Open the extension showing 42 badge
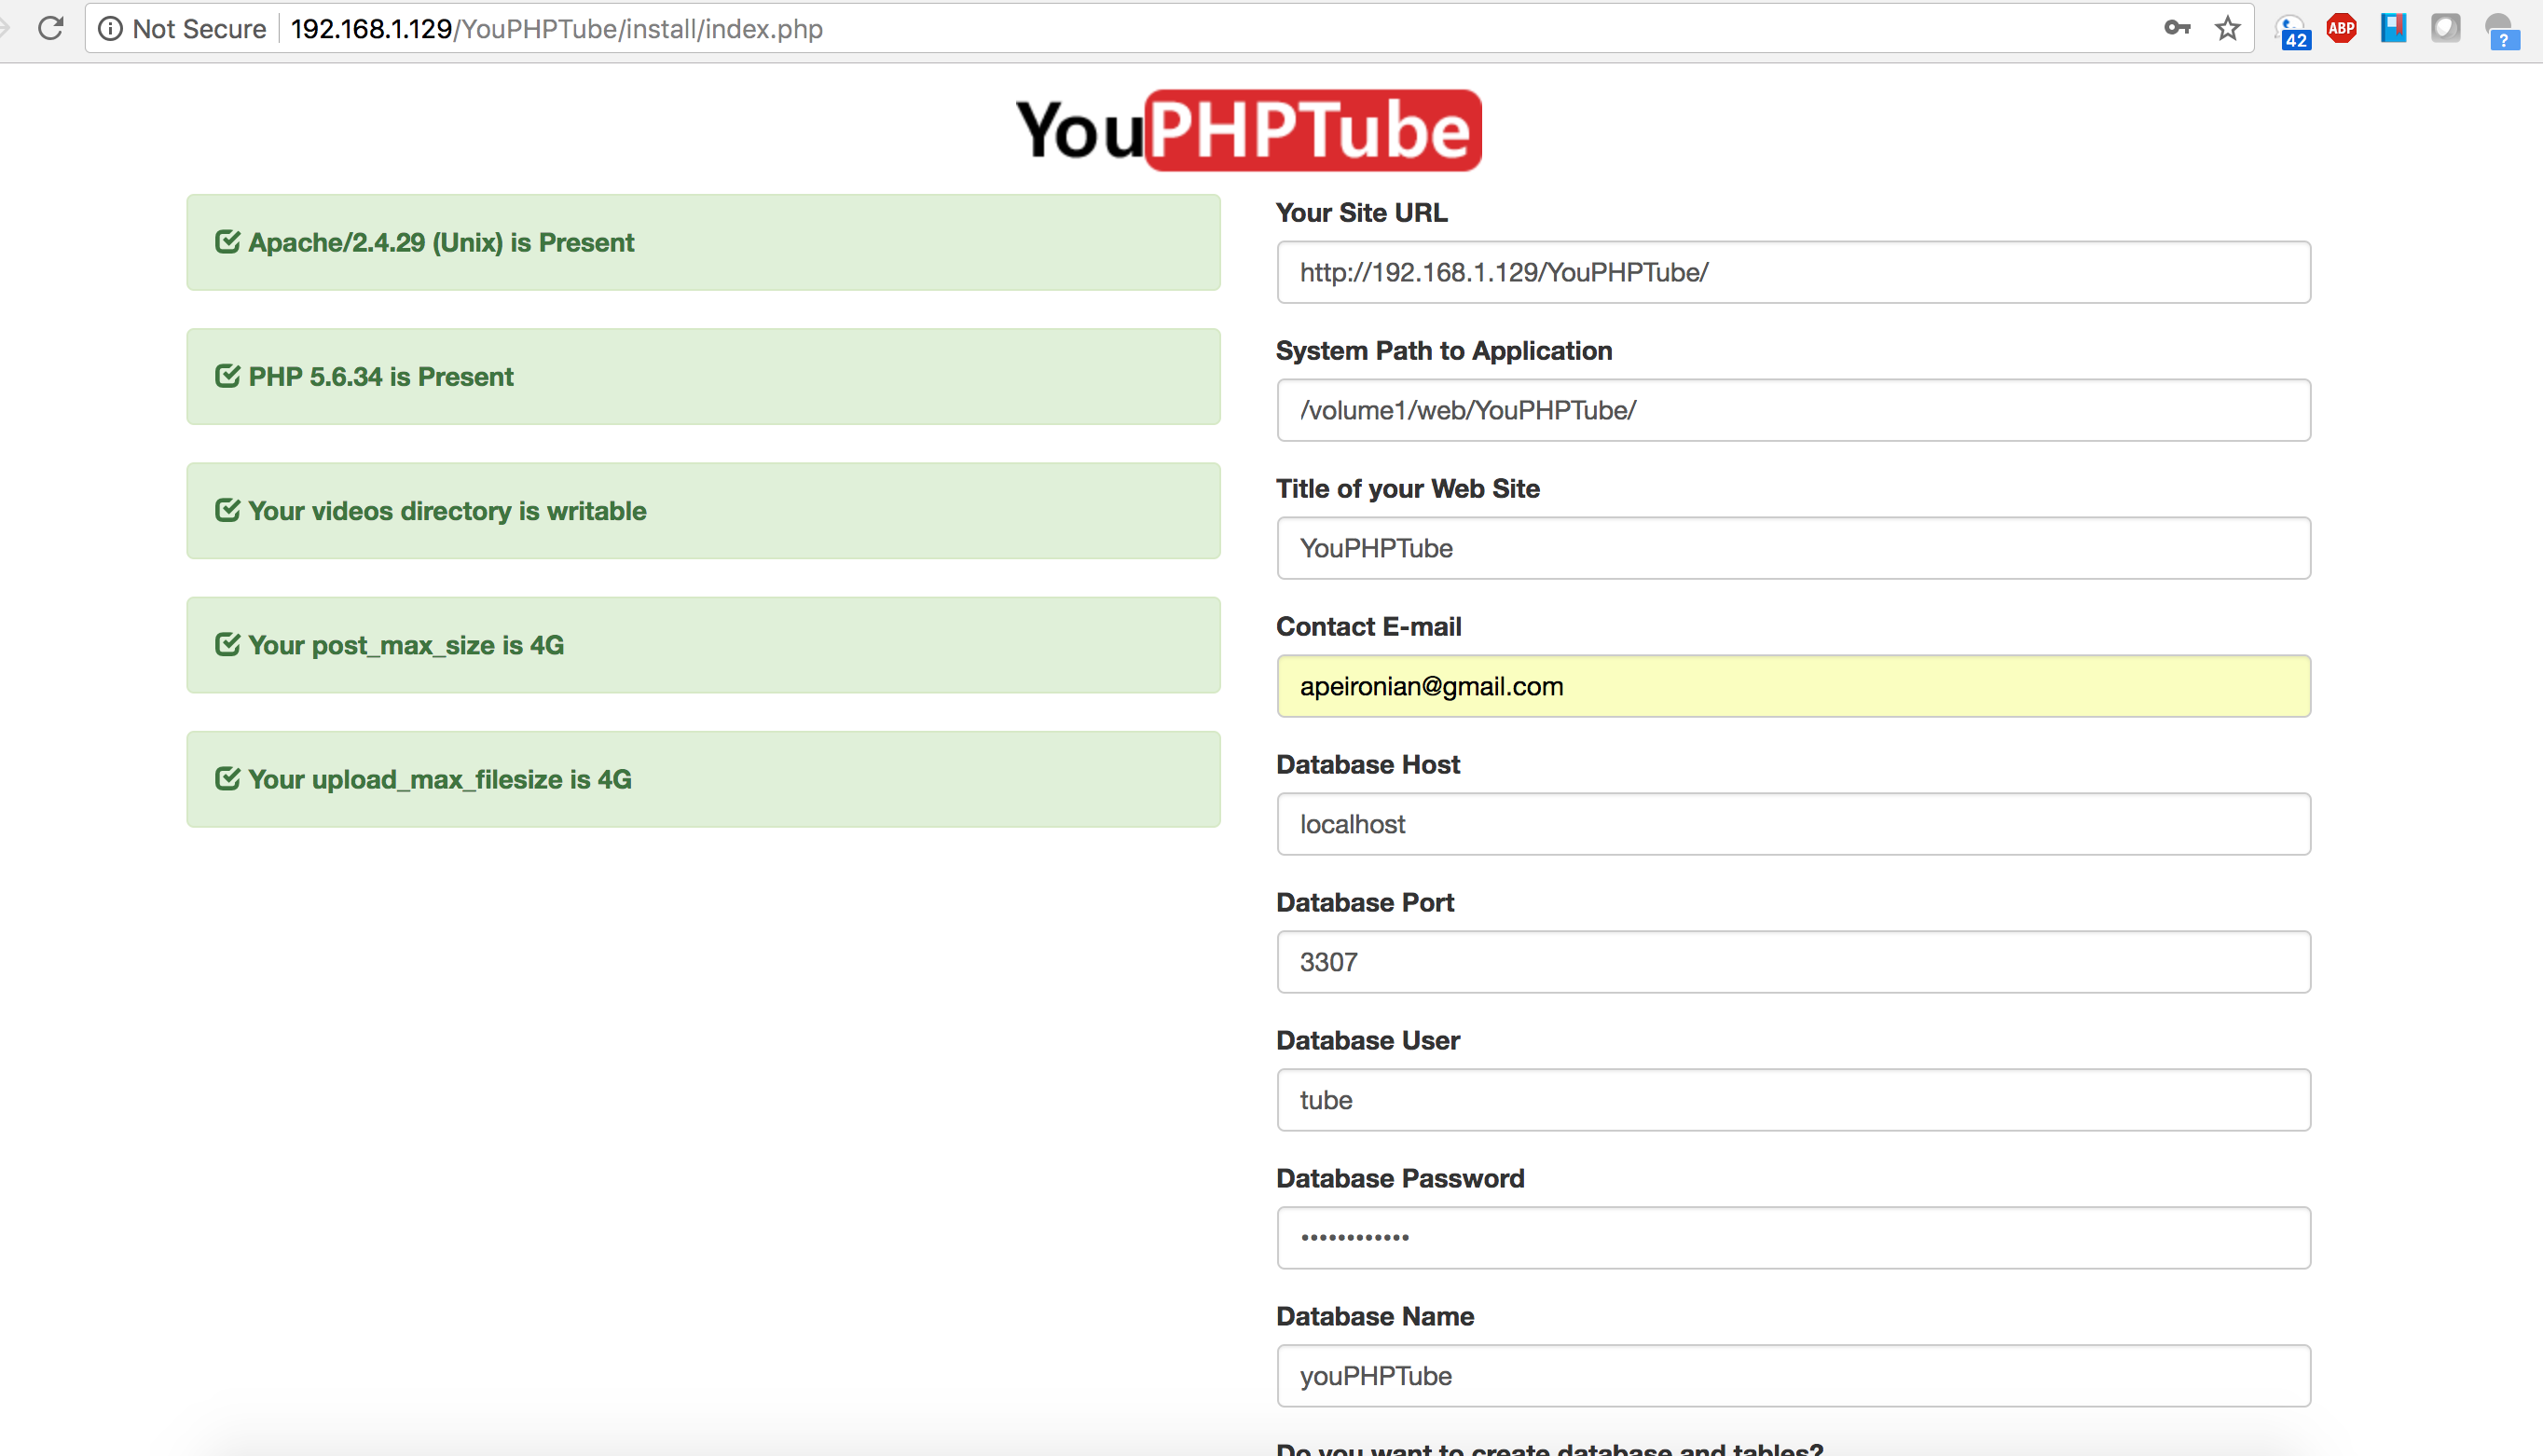Screen dimensions: 2543x1456 point(2293,28)
